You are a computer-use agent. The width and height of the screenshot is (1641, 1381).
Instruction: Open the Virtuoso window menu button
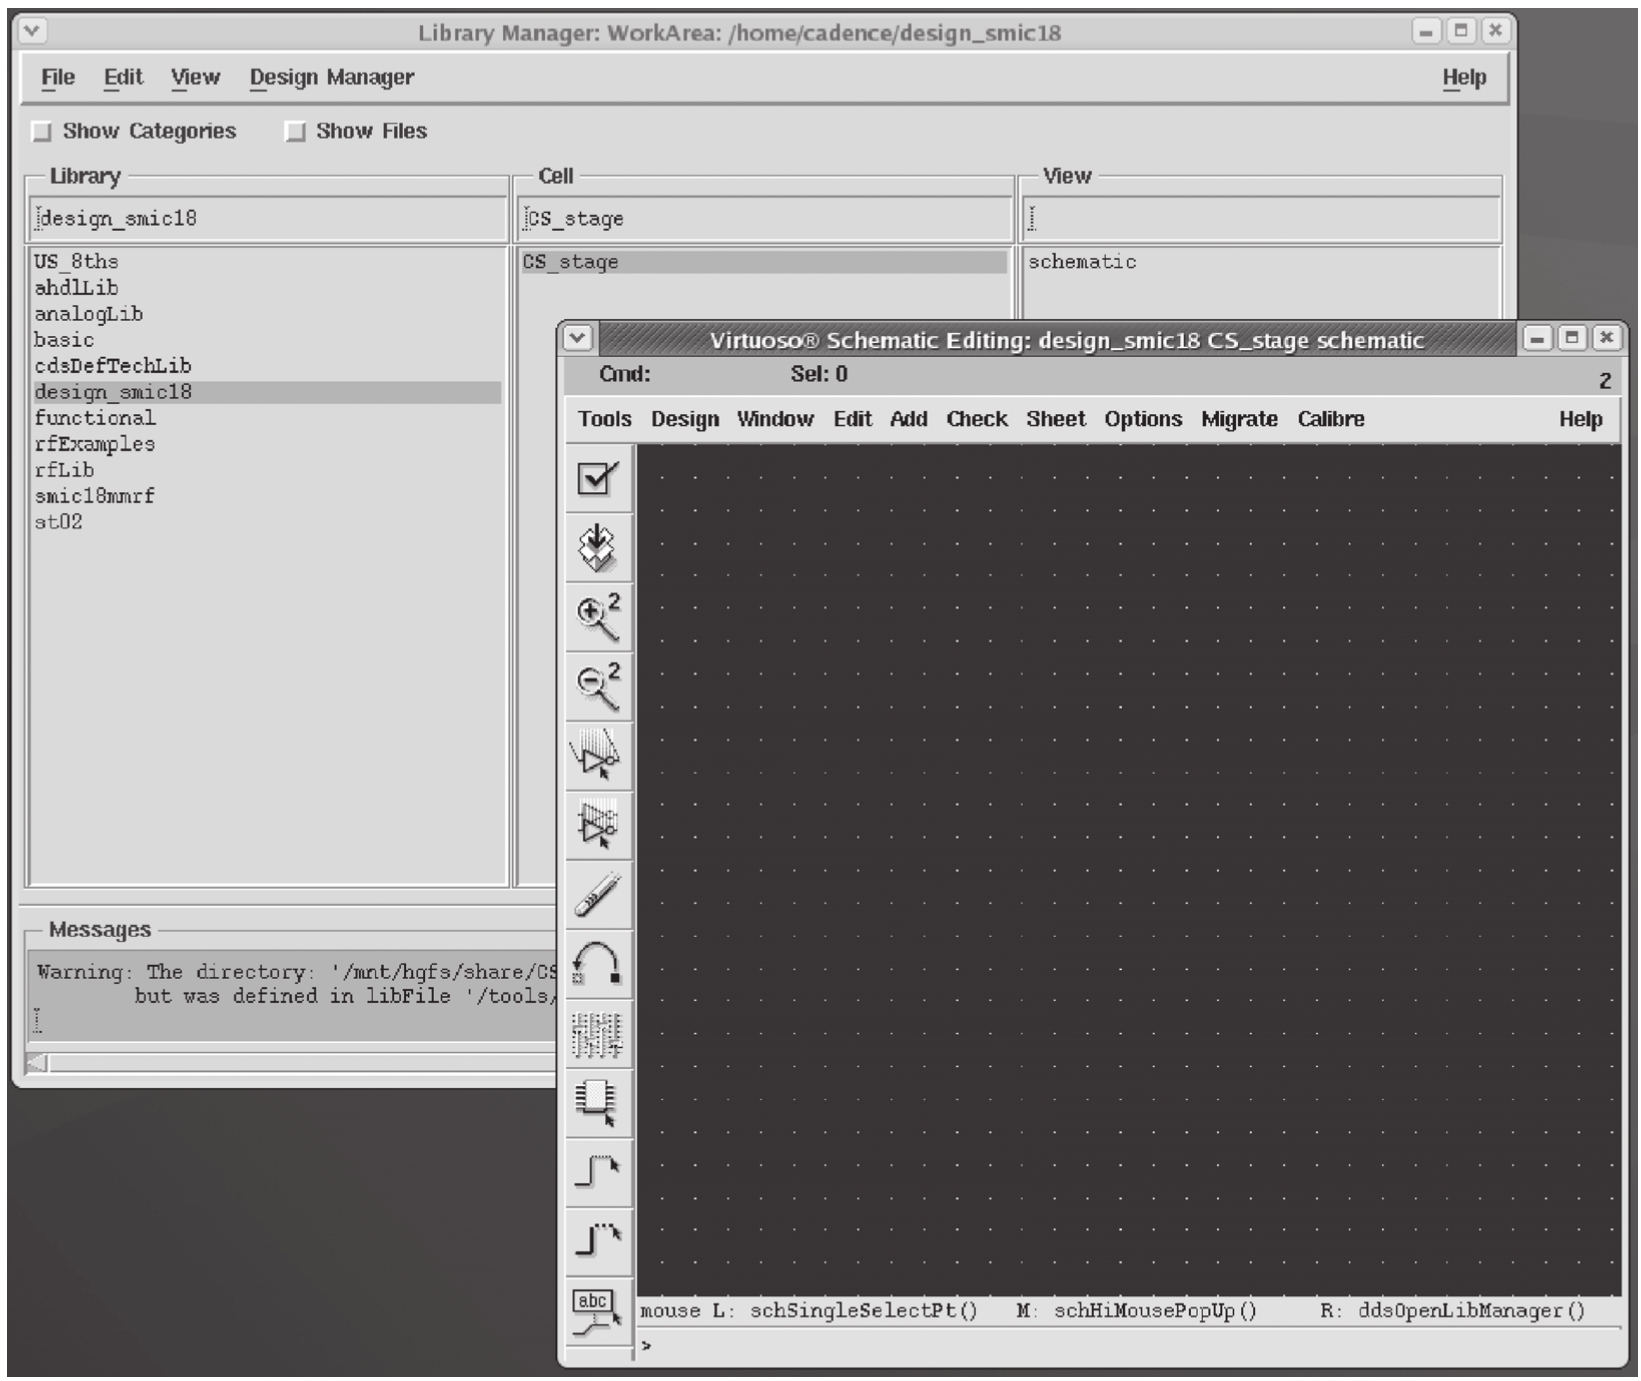tap(577, 338)
